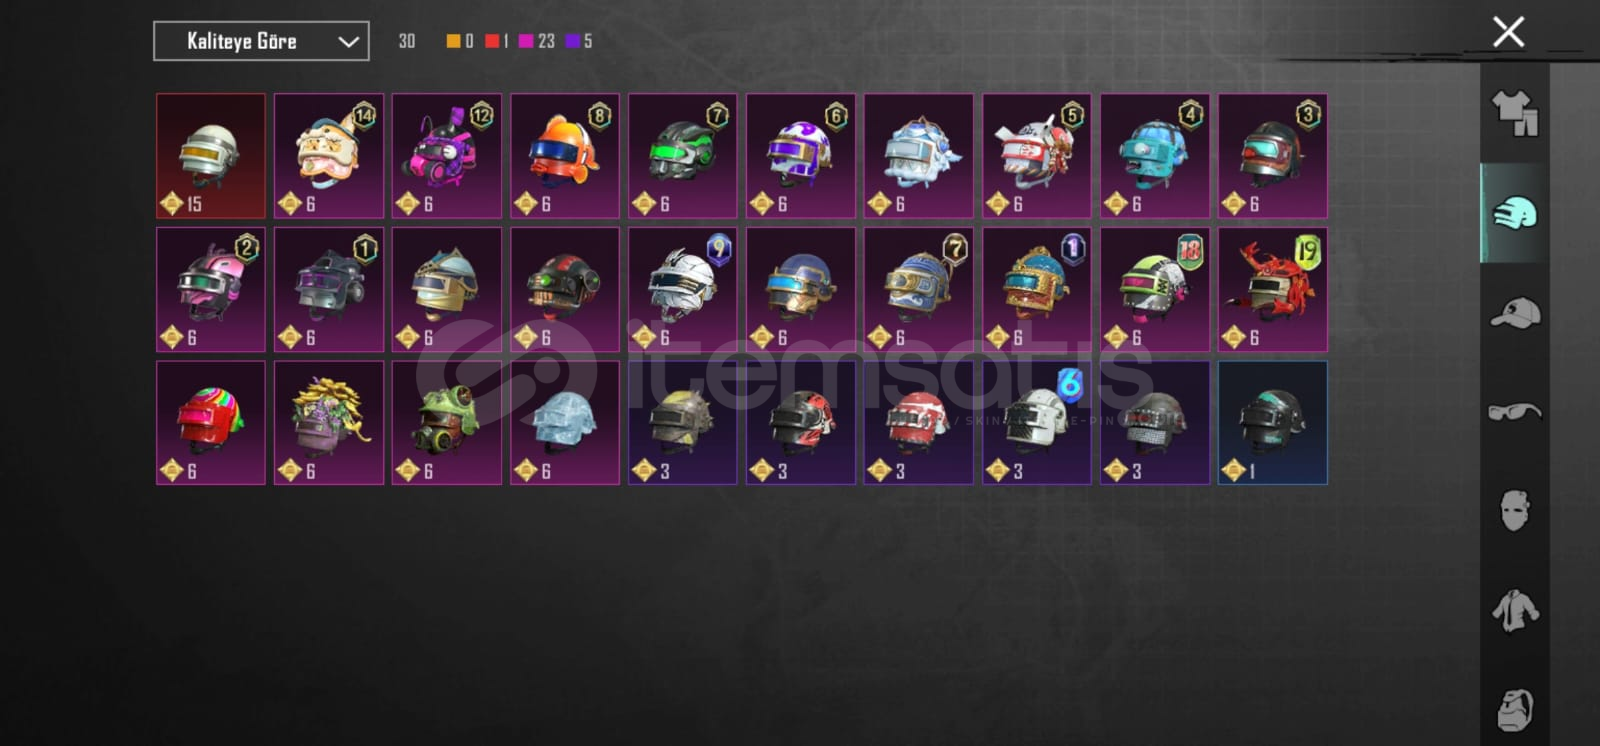The height and width of the screenshot is (746, 1600).
Task: Select the blue-framed helmet costing 1
Action: tap(1273, 423)
